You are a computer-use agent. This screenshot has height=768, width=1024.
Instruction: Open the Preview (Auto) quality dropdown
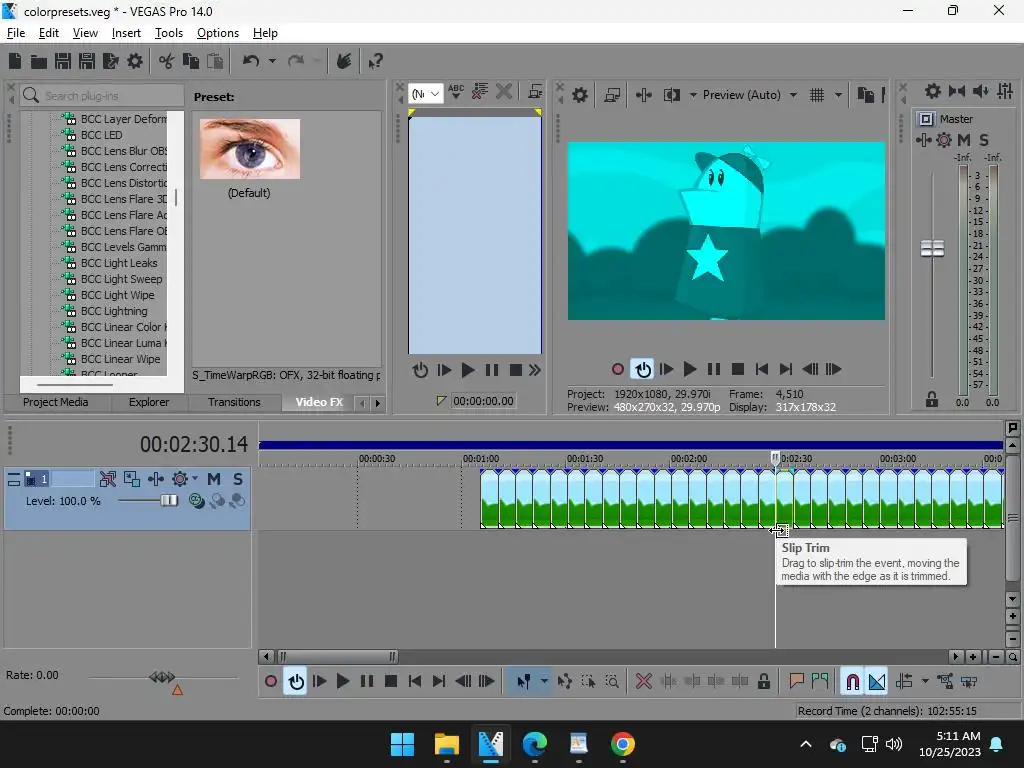[793, 95]
